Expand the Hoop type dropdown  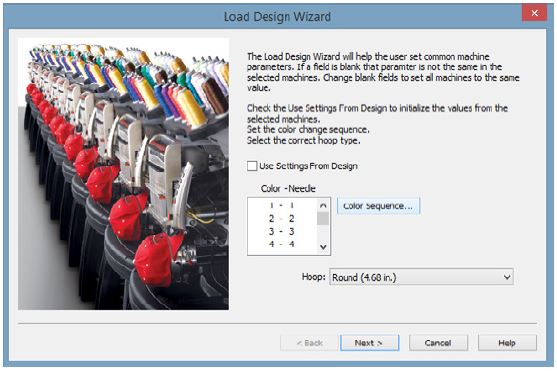(x=421, y=277)
